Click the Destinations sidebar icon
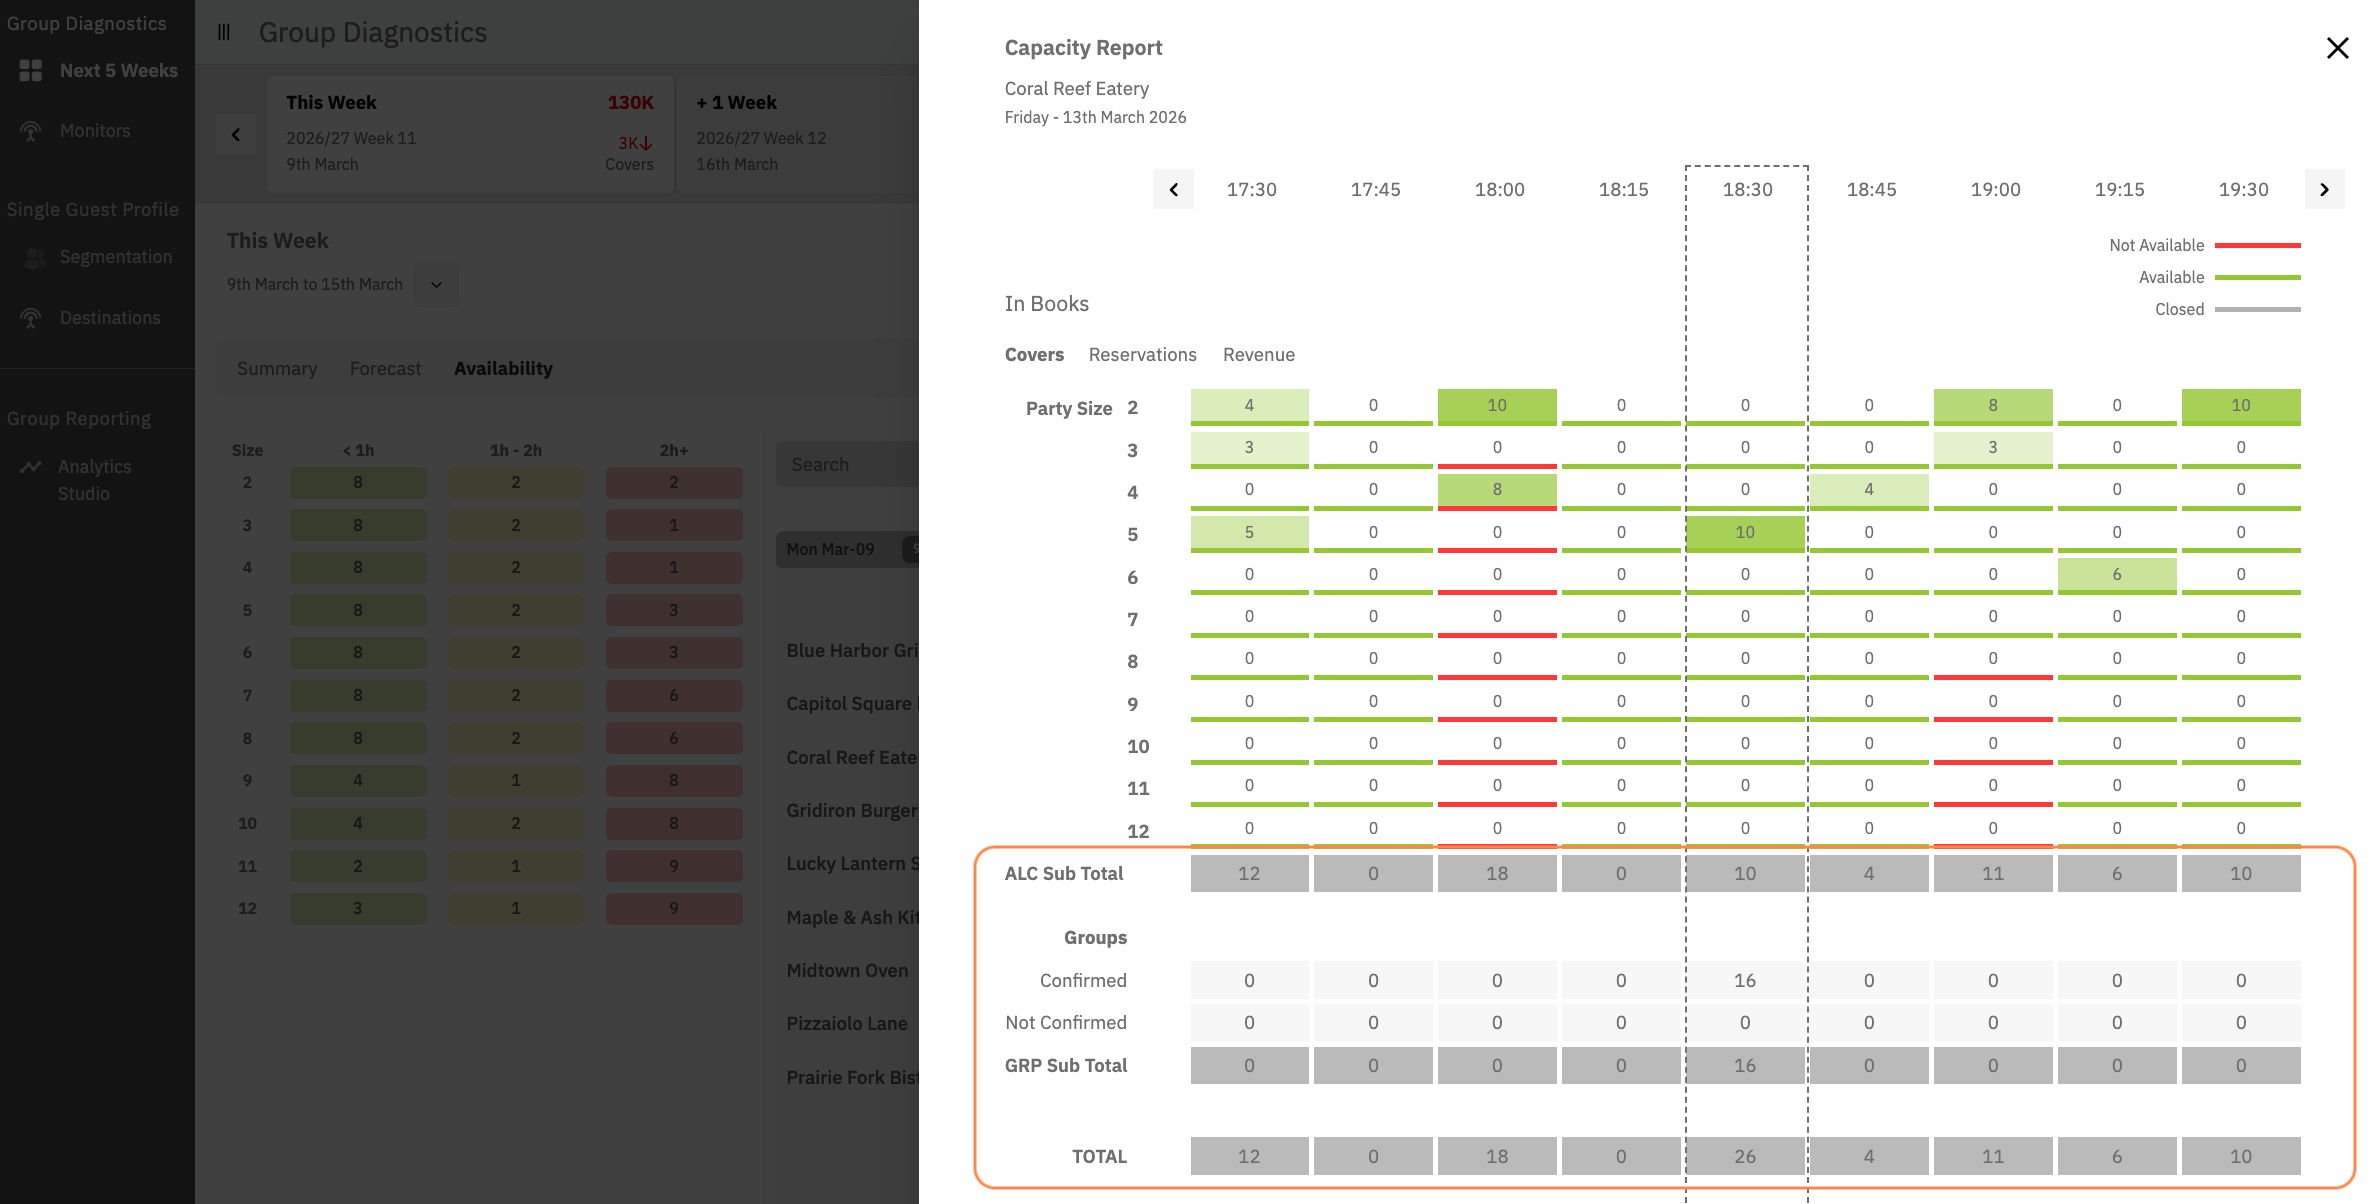Screen dimensions: 2376x1204 [x=31, y=318]
